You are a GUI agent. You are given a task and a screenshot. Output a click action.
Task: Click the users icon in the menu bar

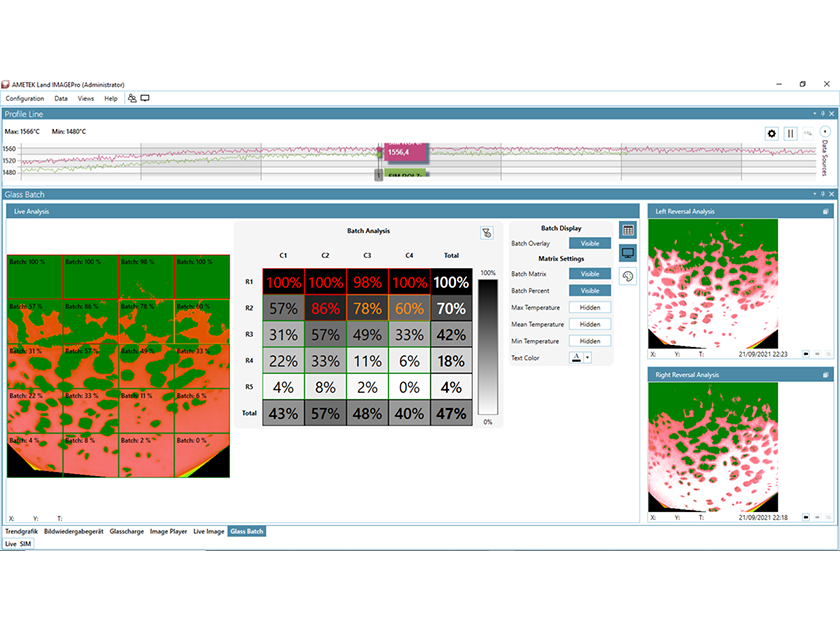click(132, 99)
